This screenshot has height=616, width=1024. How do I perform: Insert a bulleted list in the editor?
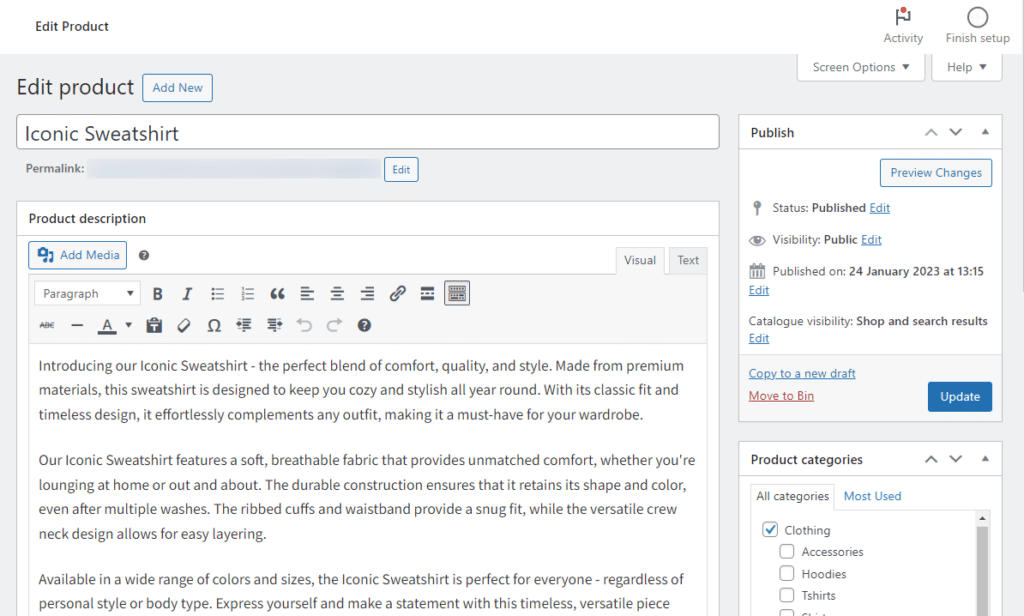[217, 293]
